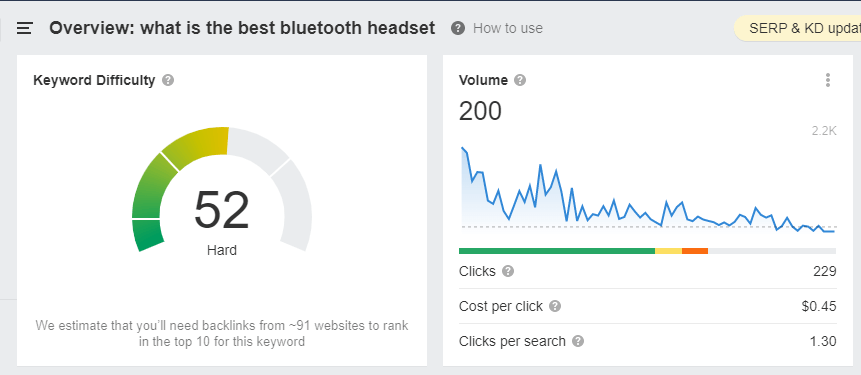Click the Cost per click label
Viewport: 861px width, 375px height.
tap(501, 306)
